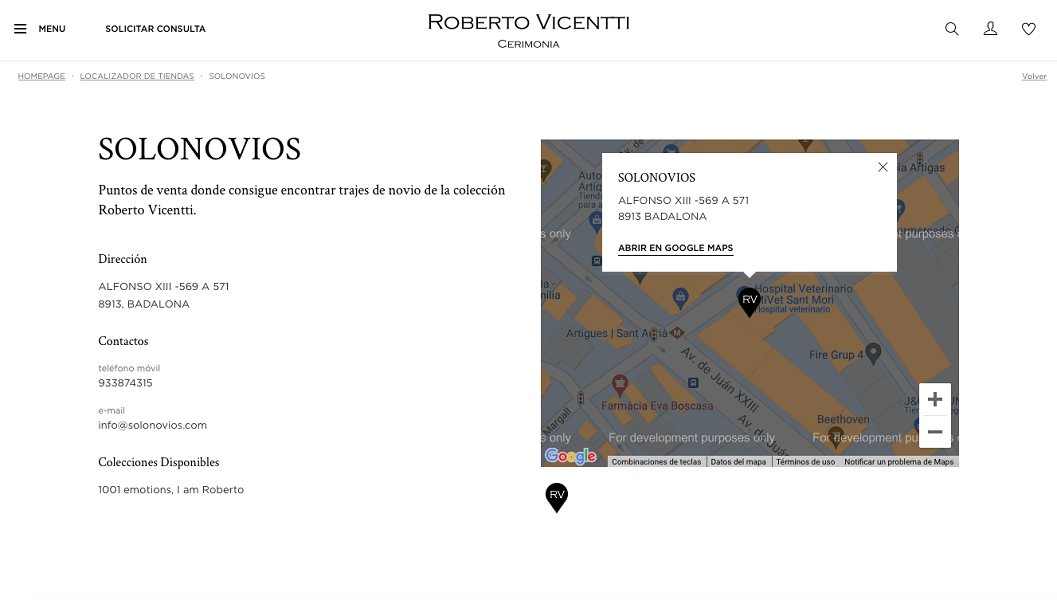Click the Roberto Vicentti Cerimonia logo

pyautogui.click(x=528, y=30)
